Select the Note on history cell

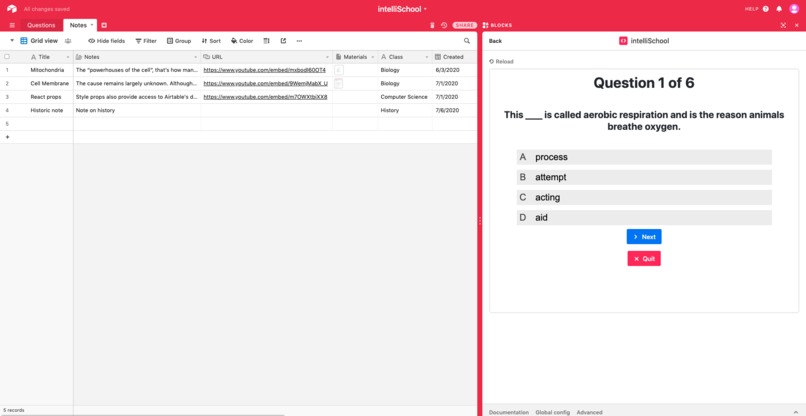click(x=137, y=110)
